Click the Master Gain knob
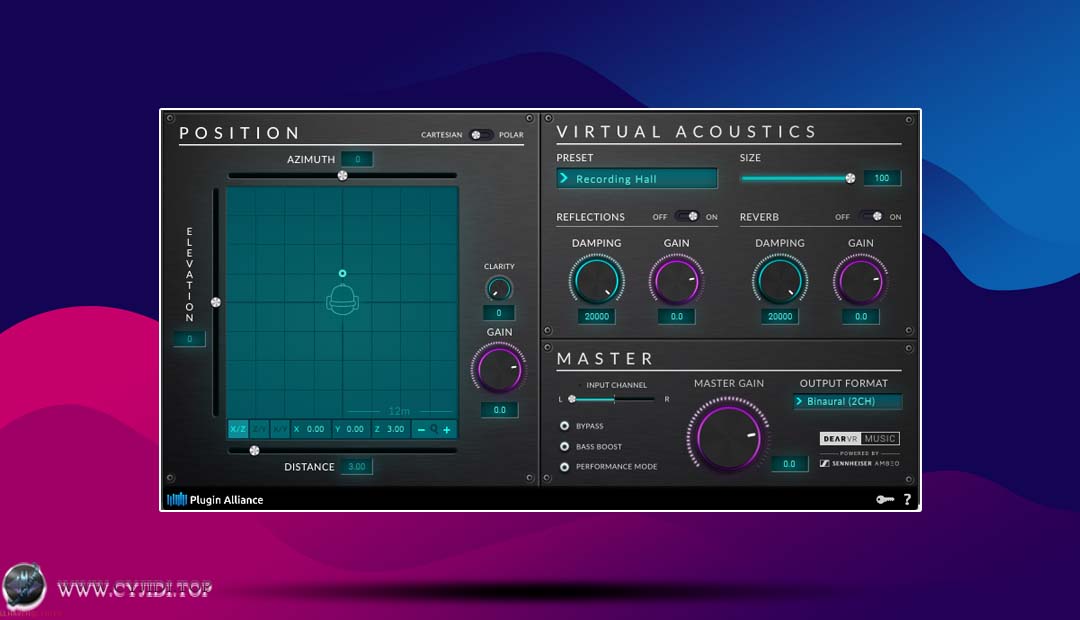The image size is (1080, 620). (729, 436)
